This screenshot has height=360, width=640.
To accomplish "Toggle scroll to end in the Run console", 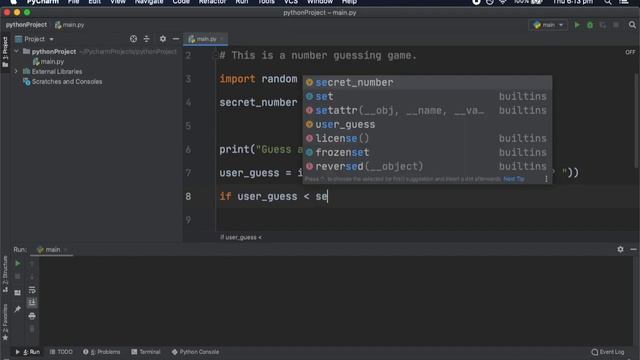I will 32,302.
